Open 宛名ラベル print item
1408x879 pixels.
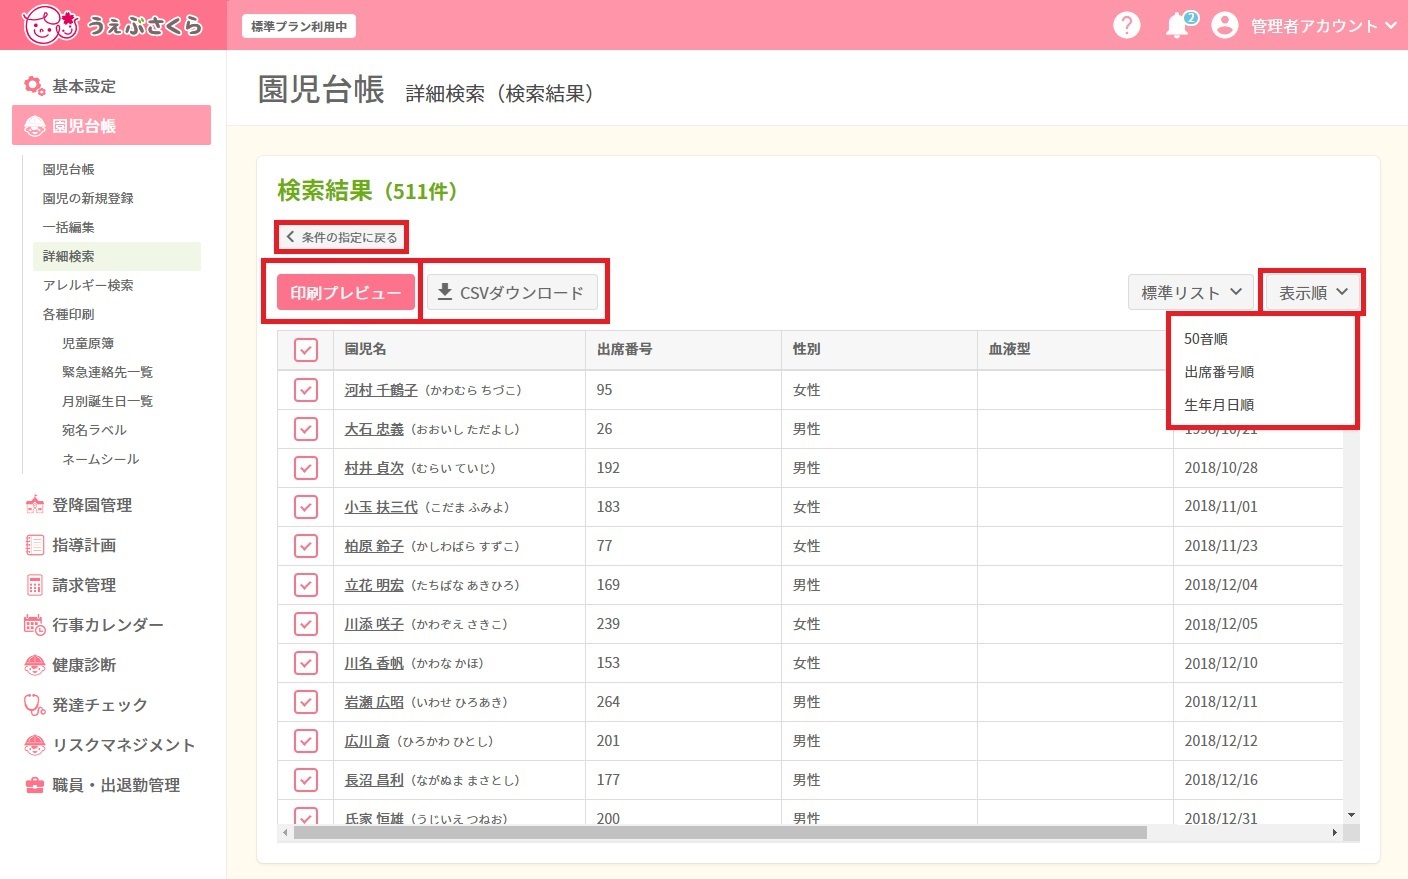94,430
